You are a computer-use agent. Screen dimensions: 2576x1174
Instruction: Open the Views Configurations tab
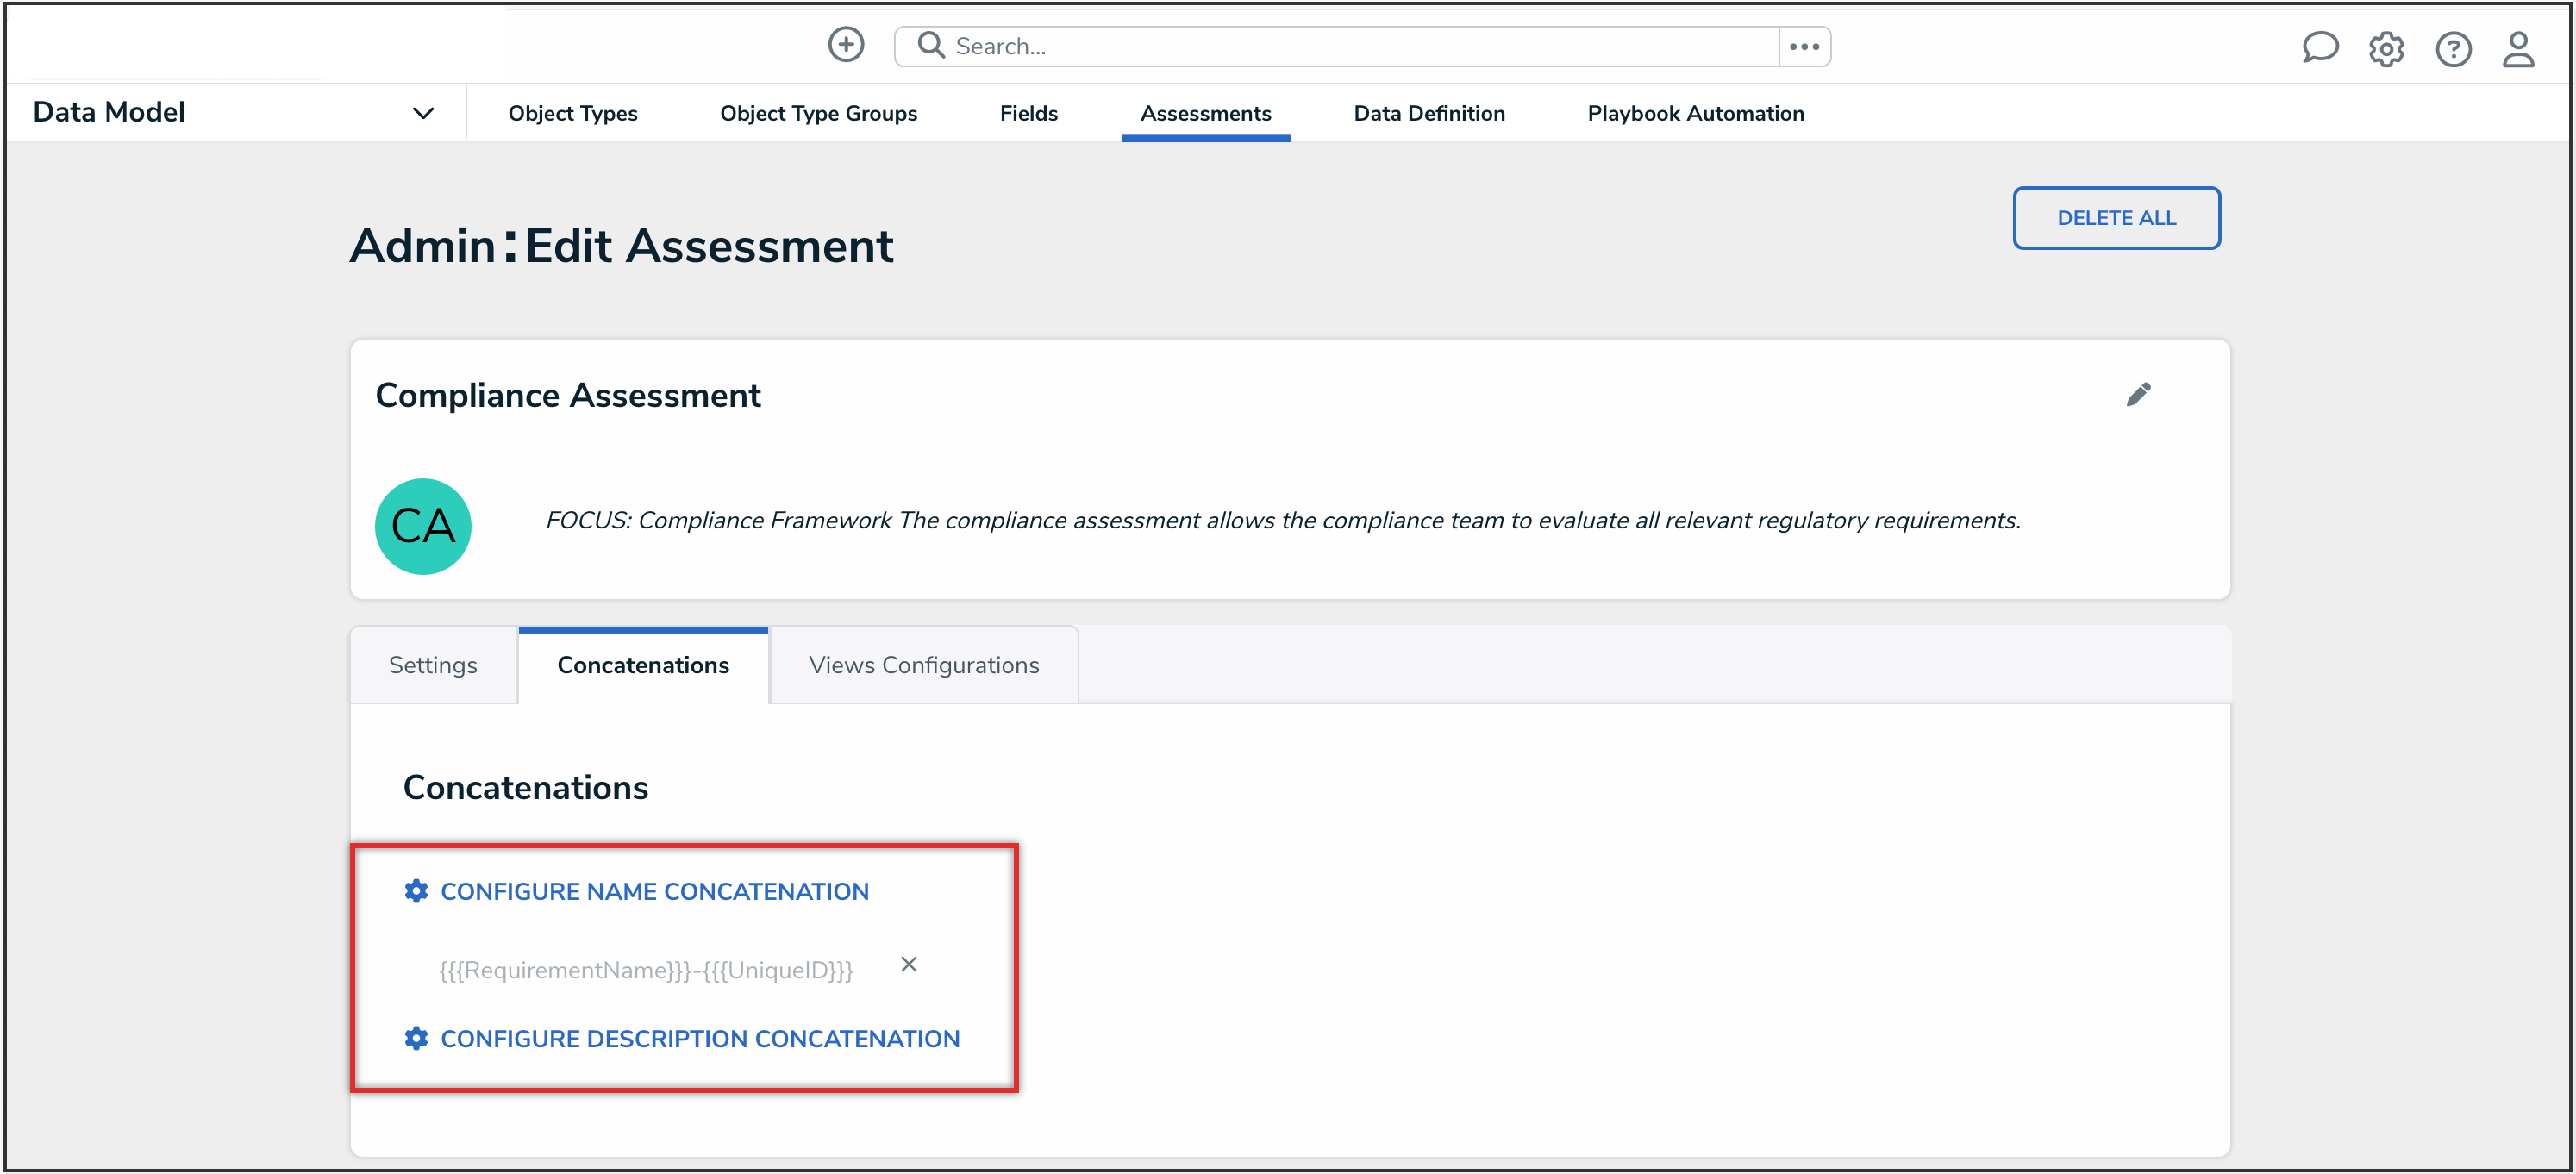[x=923, y=665]
